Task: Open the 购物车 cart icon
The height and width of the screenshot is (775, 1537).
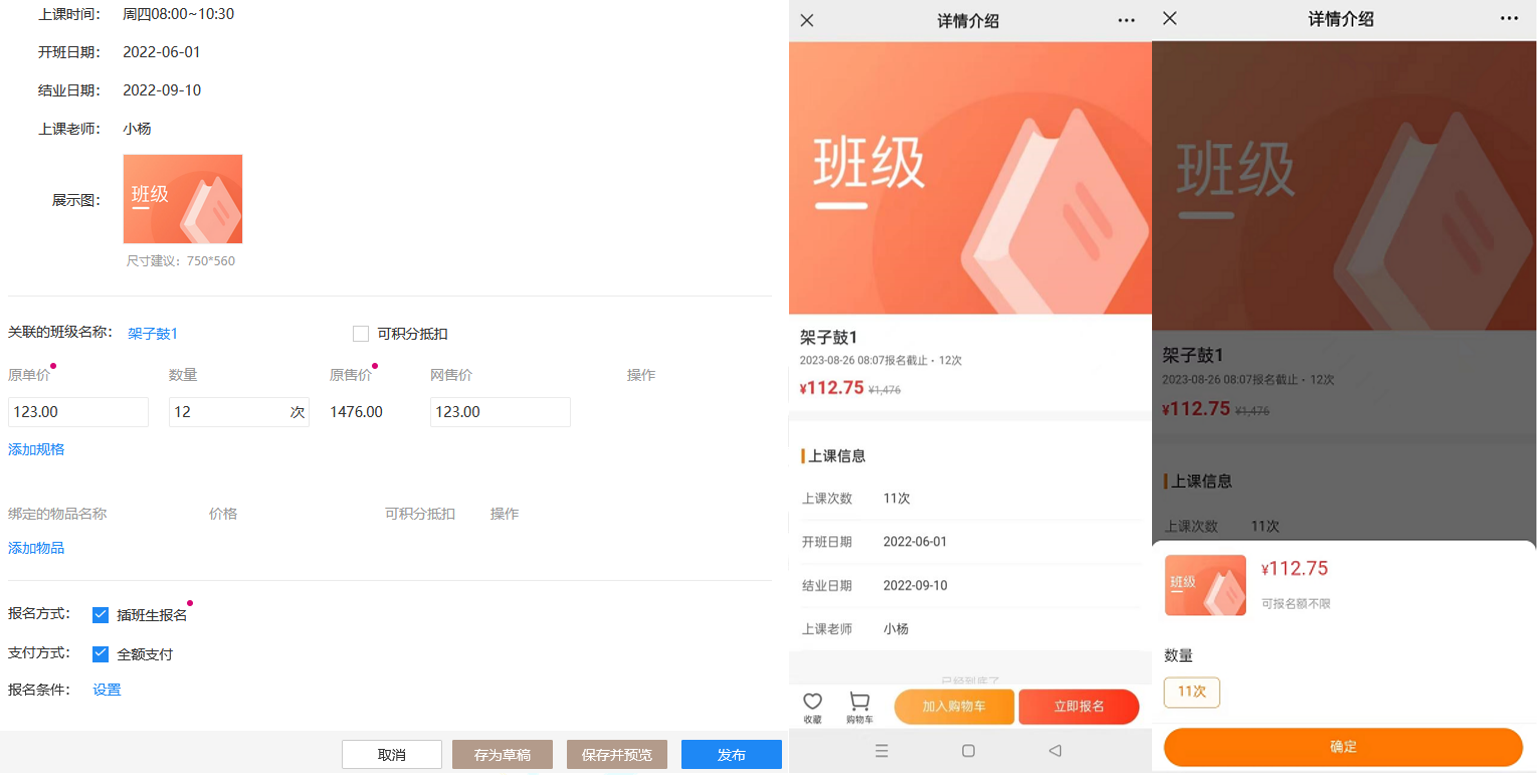Action: (x=859, y=702)
